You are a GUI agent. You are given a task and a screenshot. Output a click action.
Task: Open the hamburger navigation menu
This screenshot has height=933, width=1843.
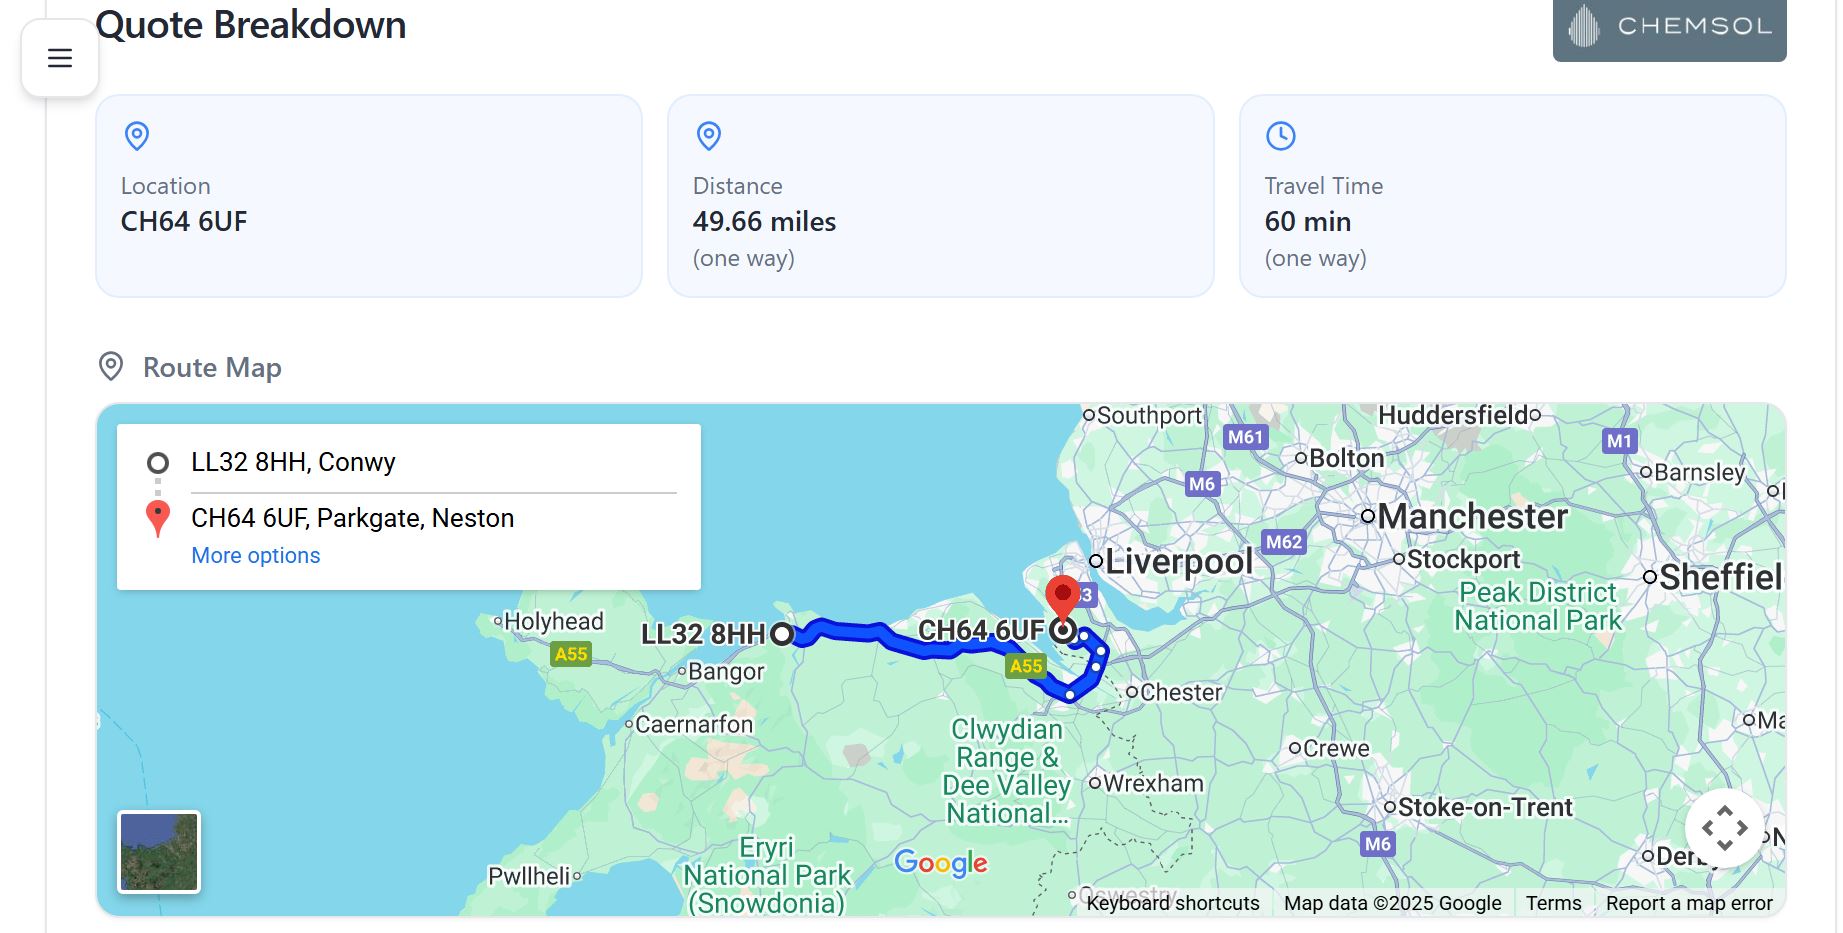click(x=60, y=57)
